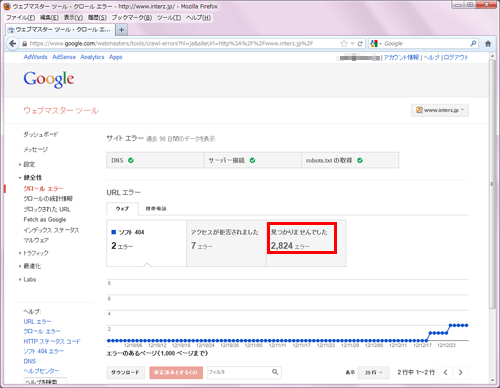Open インデックス ステータス in the sidebar
Image resolution: width=500 pixels, height=388 pixels.
point(51,230)
